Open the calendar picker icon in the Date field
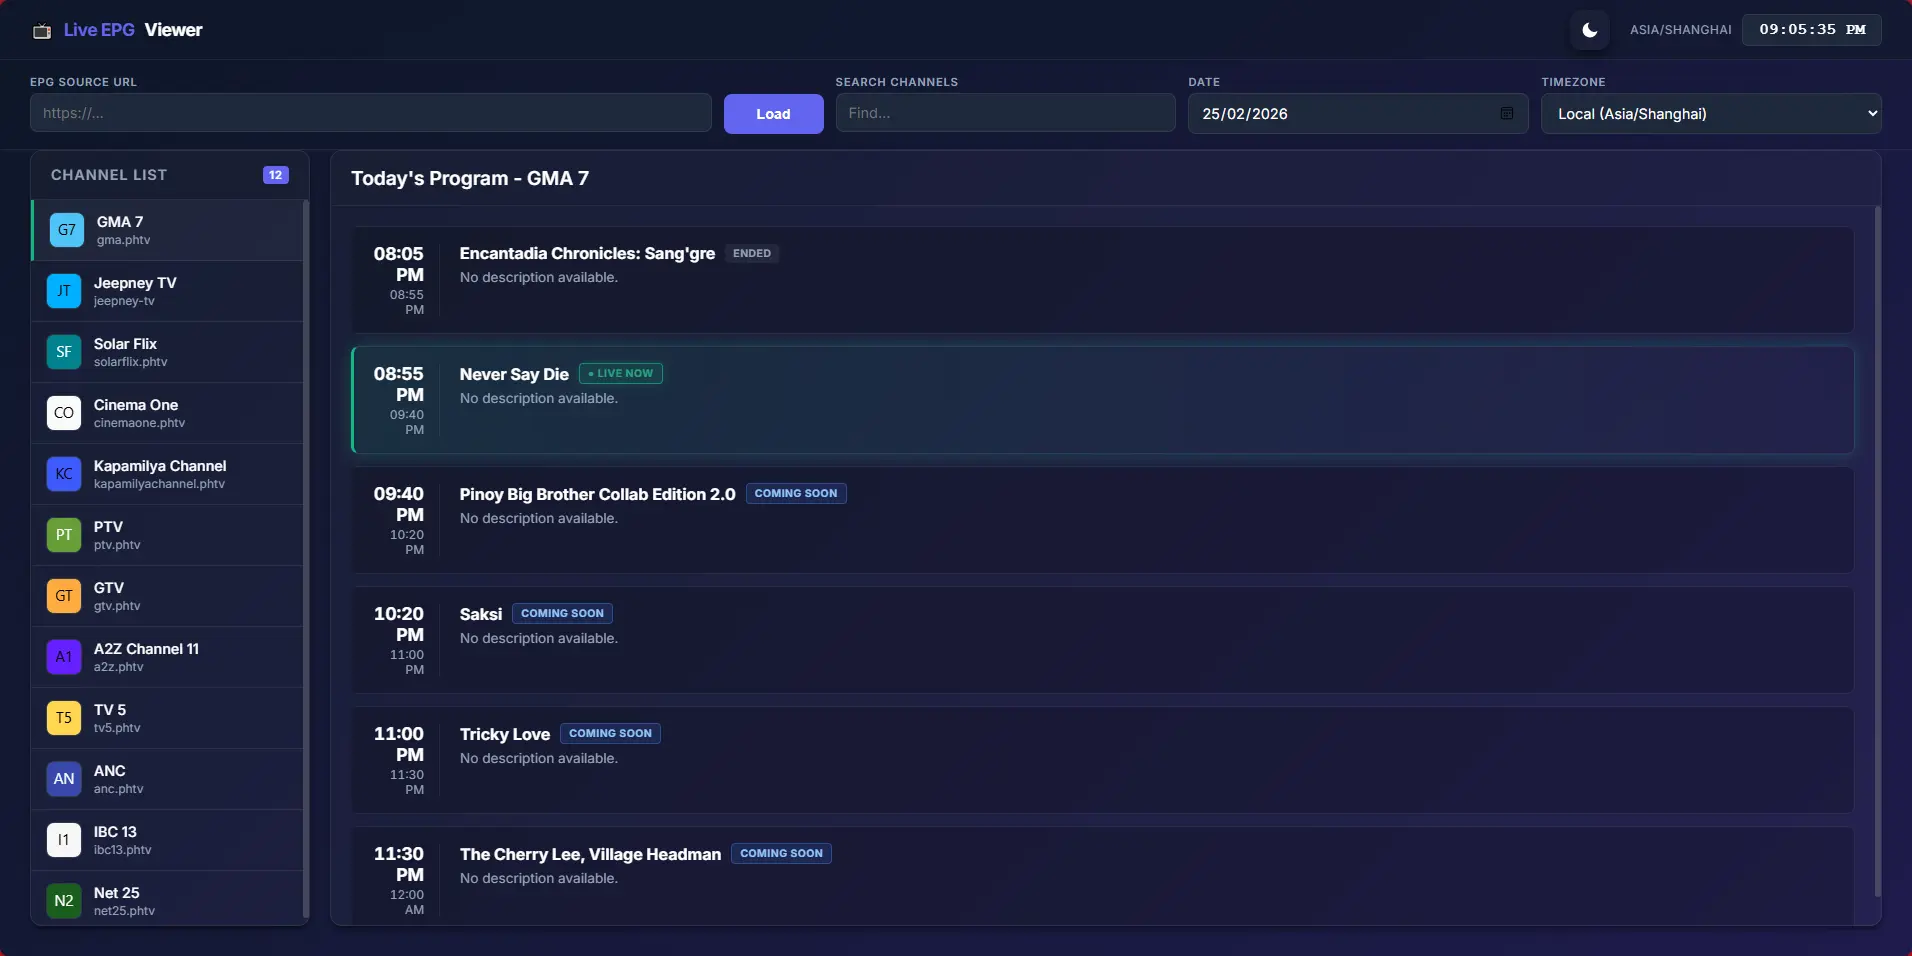 click(x=1507, y=114)
